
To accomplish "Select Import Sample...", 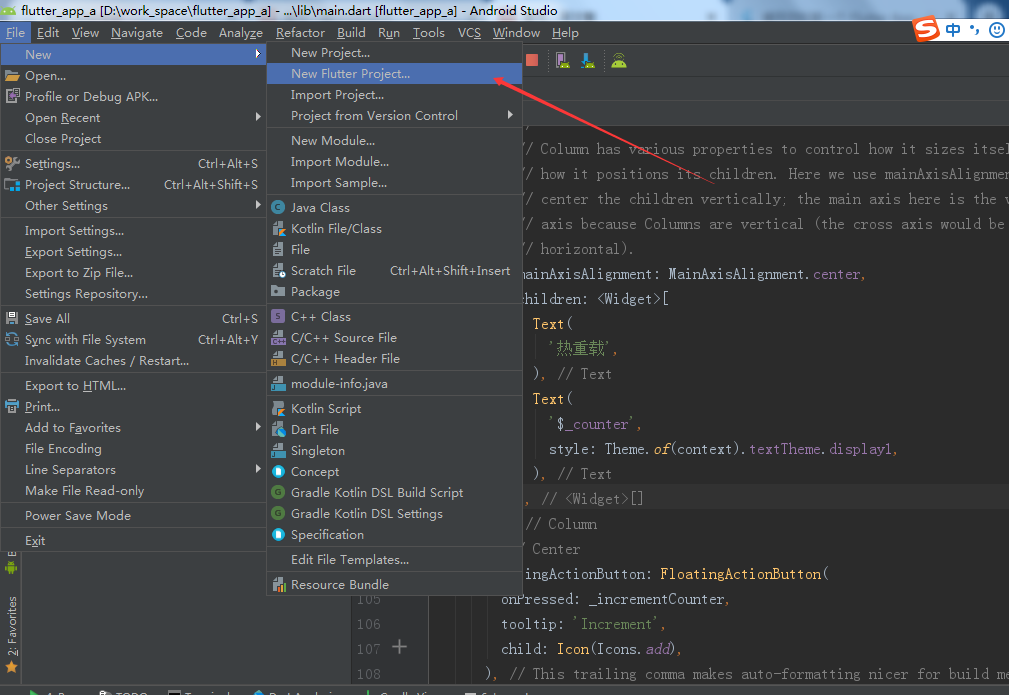I will pyautogui.click(x=394, y=183).
